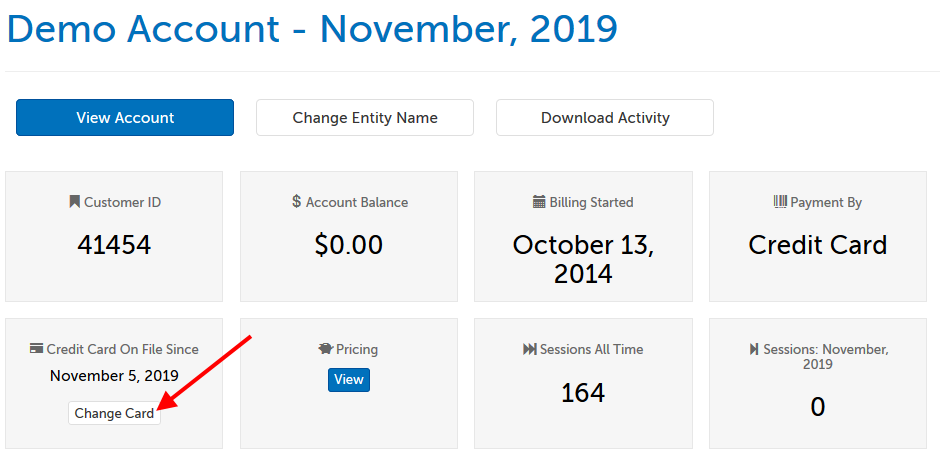Click the fast-forward Sessions All Time icon
The height and width of the screenshot is (462, 940).
click(x=530, y=349)
